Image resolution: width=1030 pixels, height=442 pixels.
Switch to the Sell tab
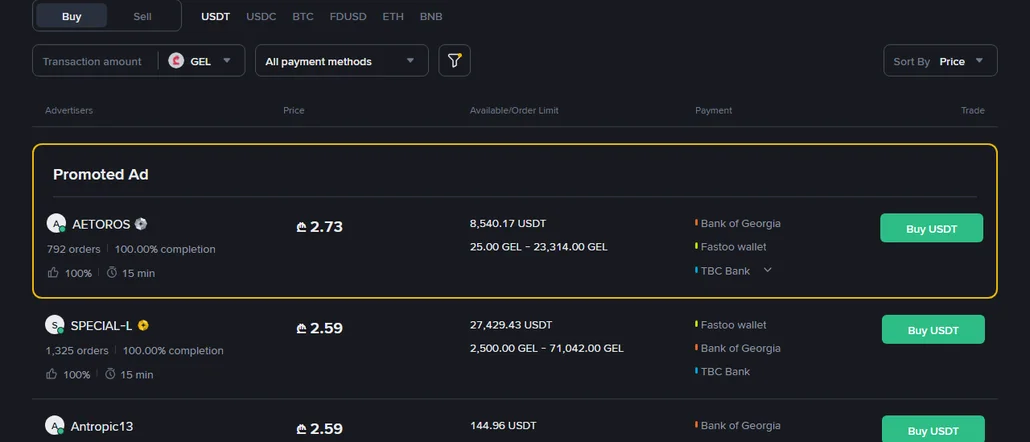(x=143, y=16)
